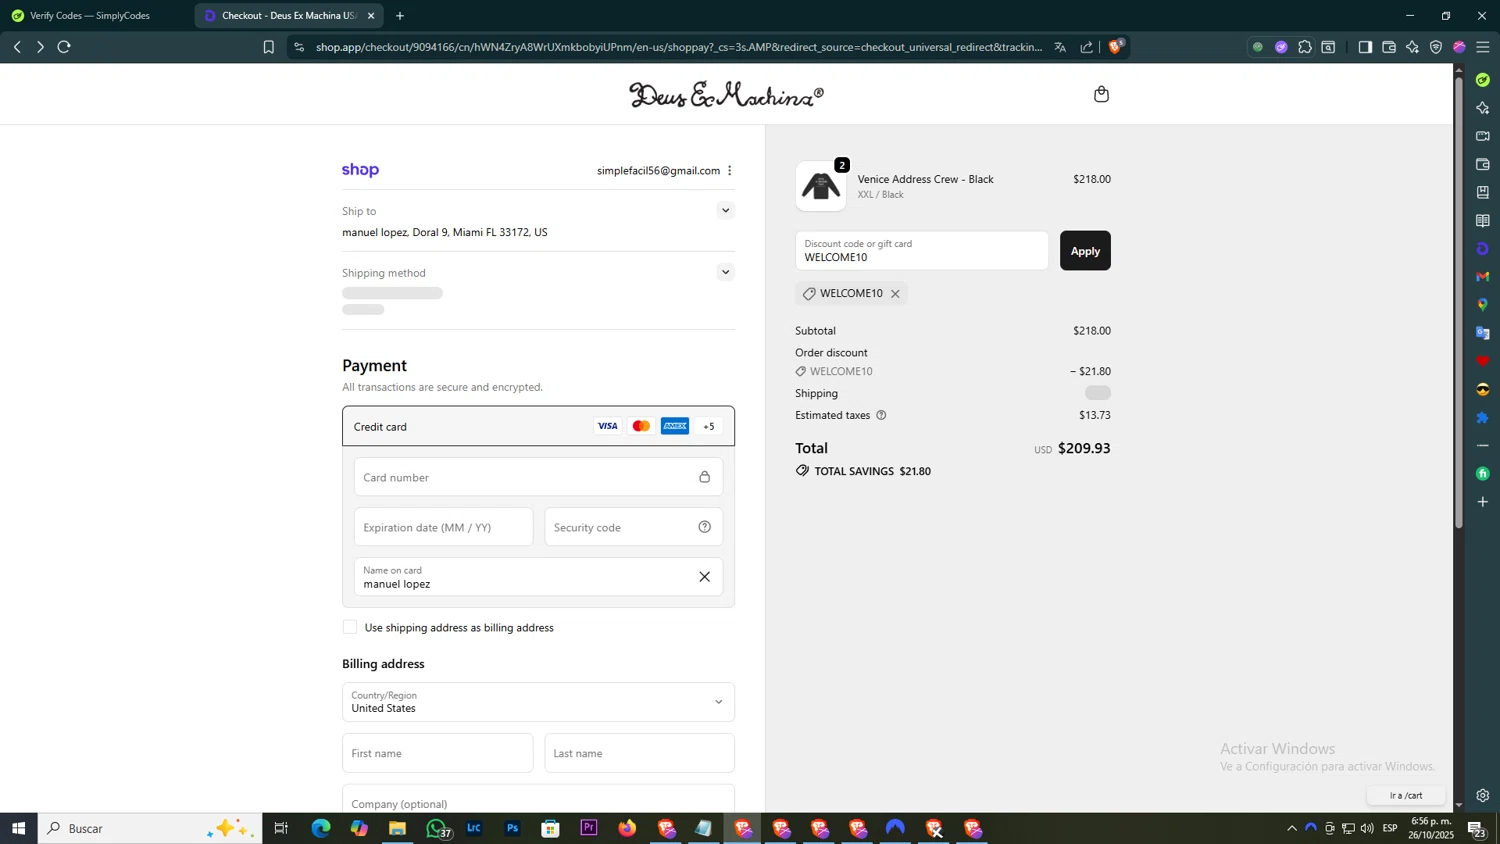Open Gmail from the browser sidebar
1500x844 pixels.
(x=1483, y=277)
